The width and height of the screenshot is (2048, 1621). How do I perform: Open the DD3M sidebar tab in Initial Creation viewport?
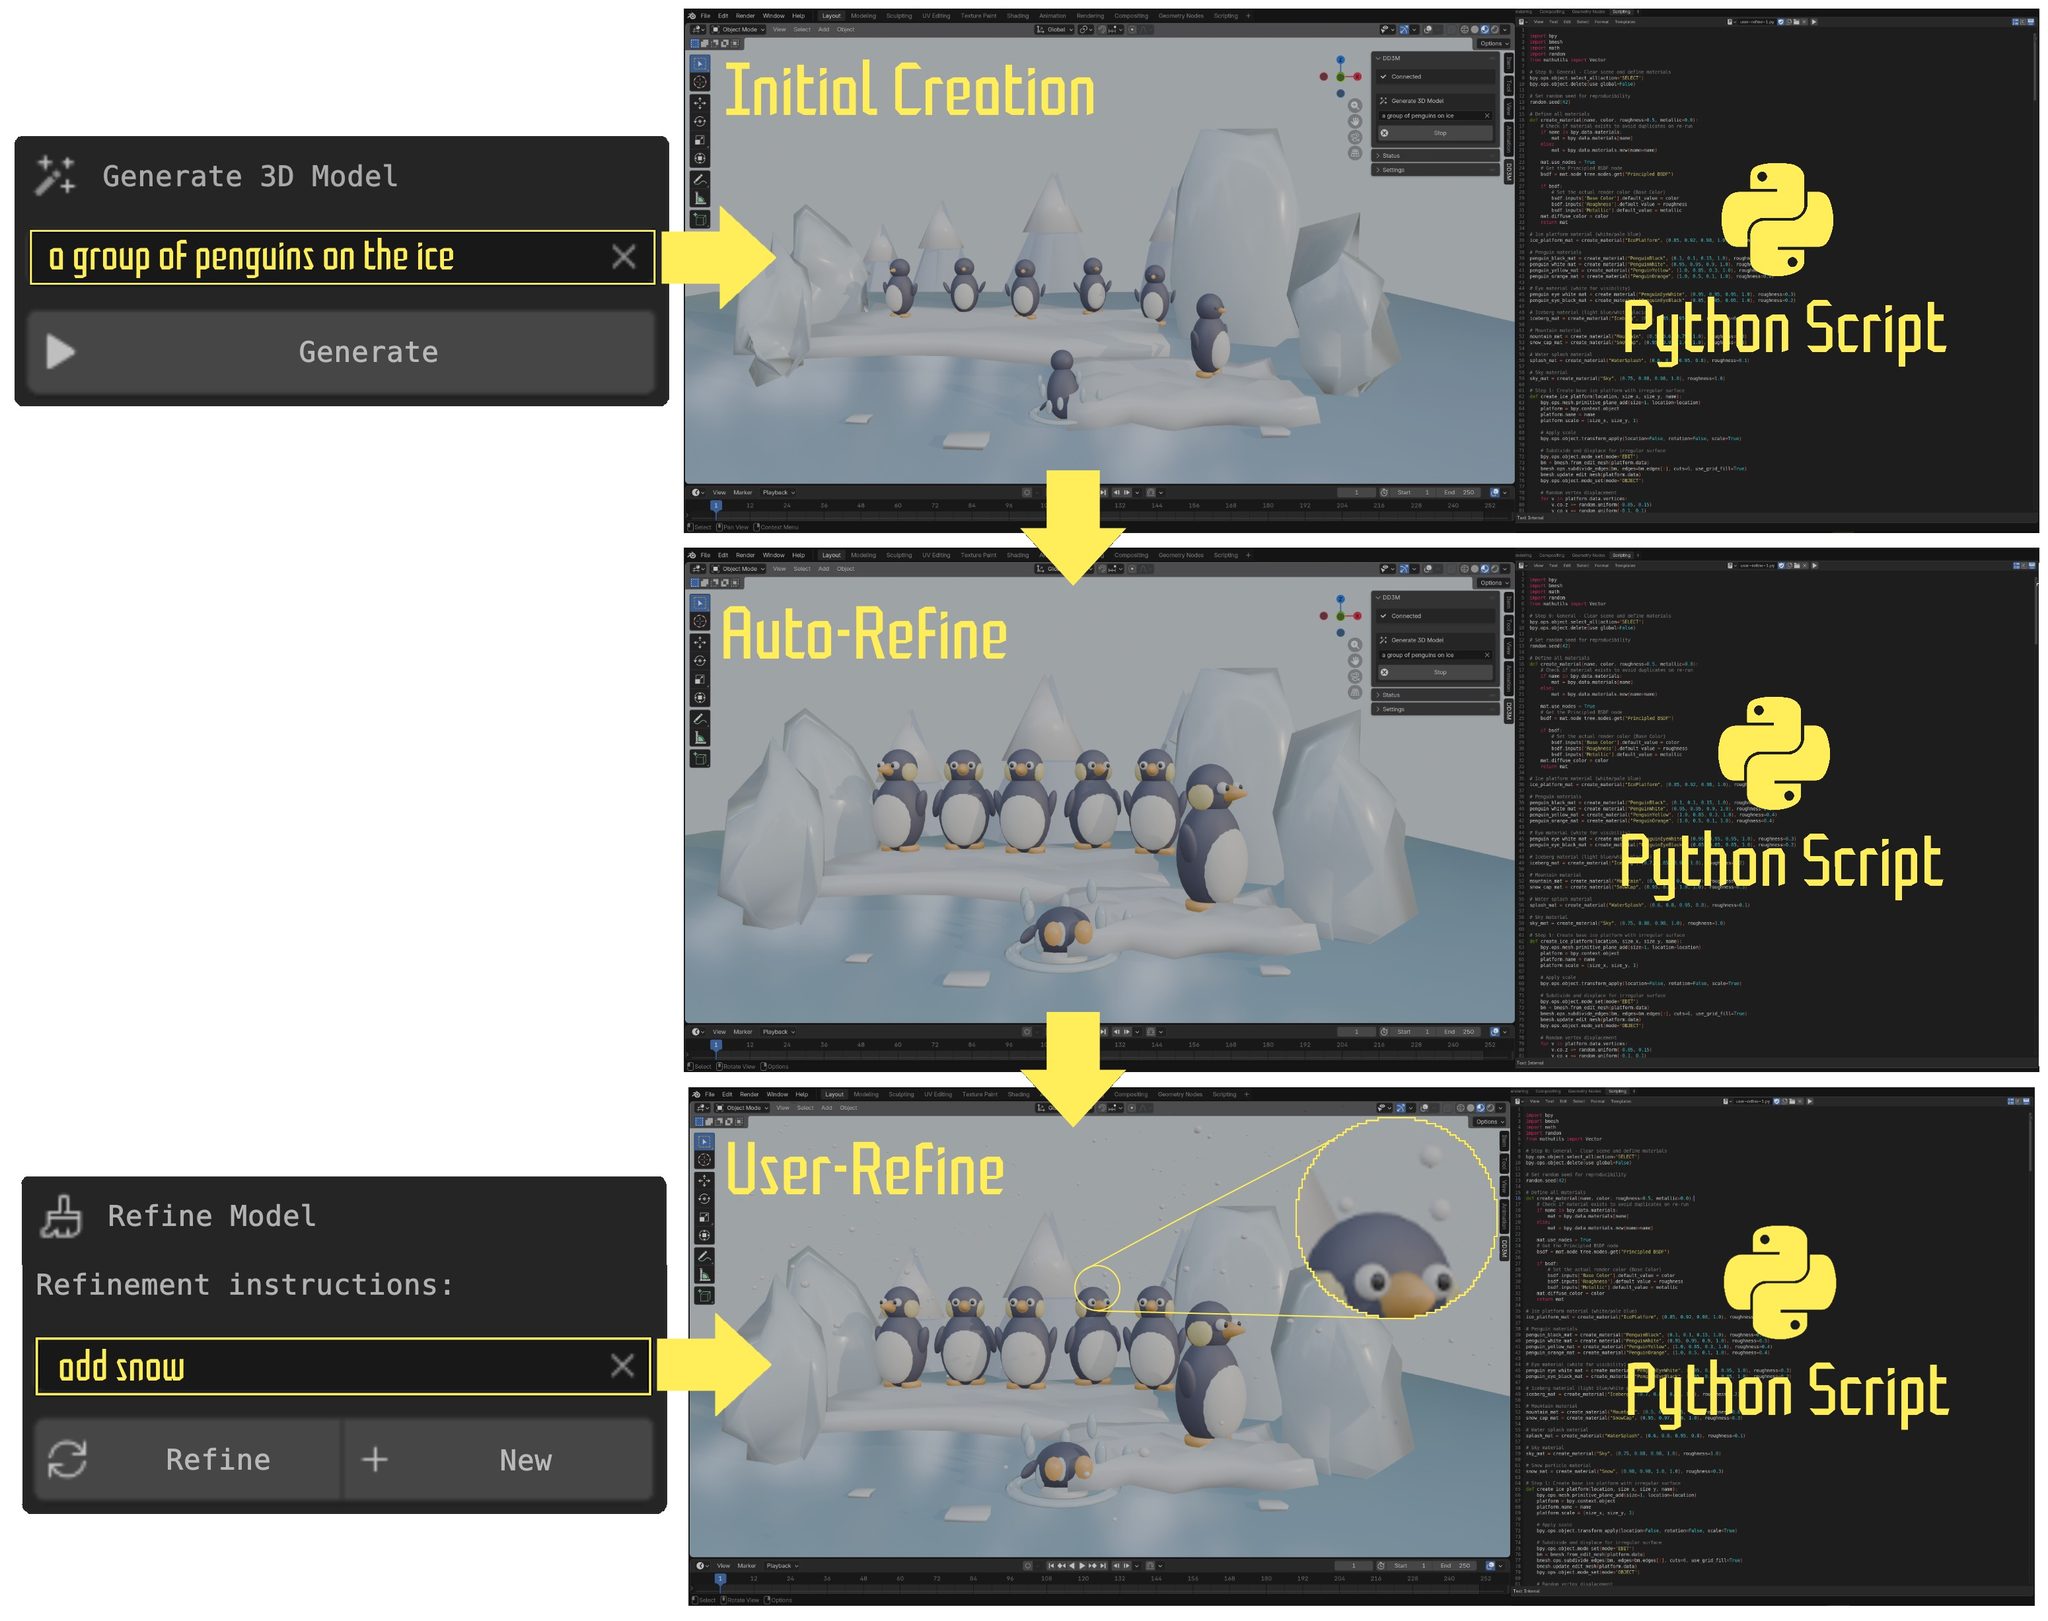[1509, 171]
